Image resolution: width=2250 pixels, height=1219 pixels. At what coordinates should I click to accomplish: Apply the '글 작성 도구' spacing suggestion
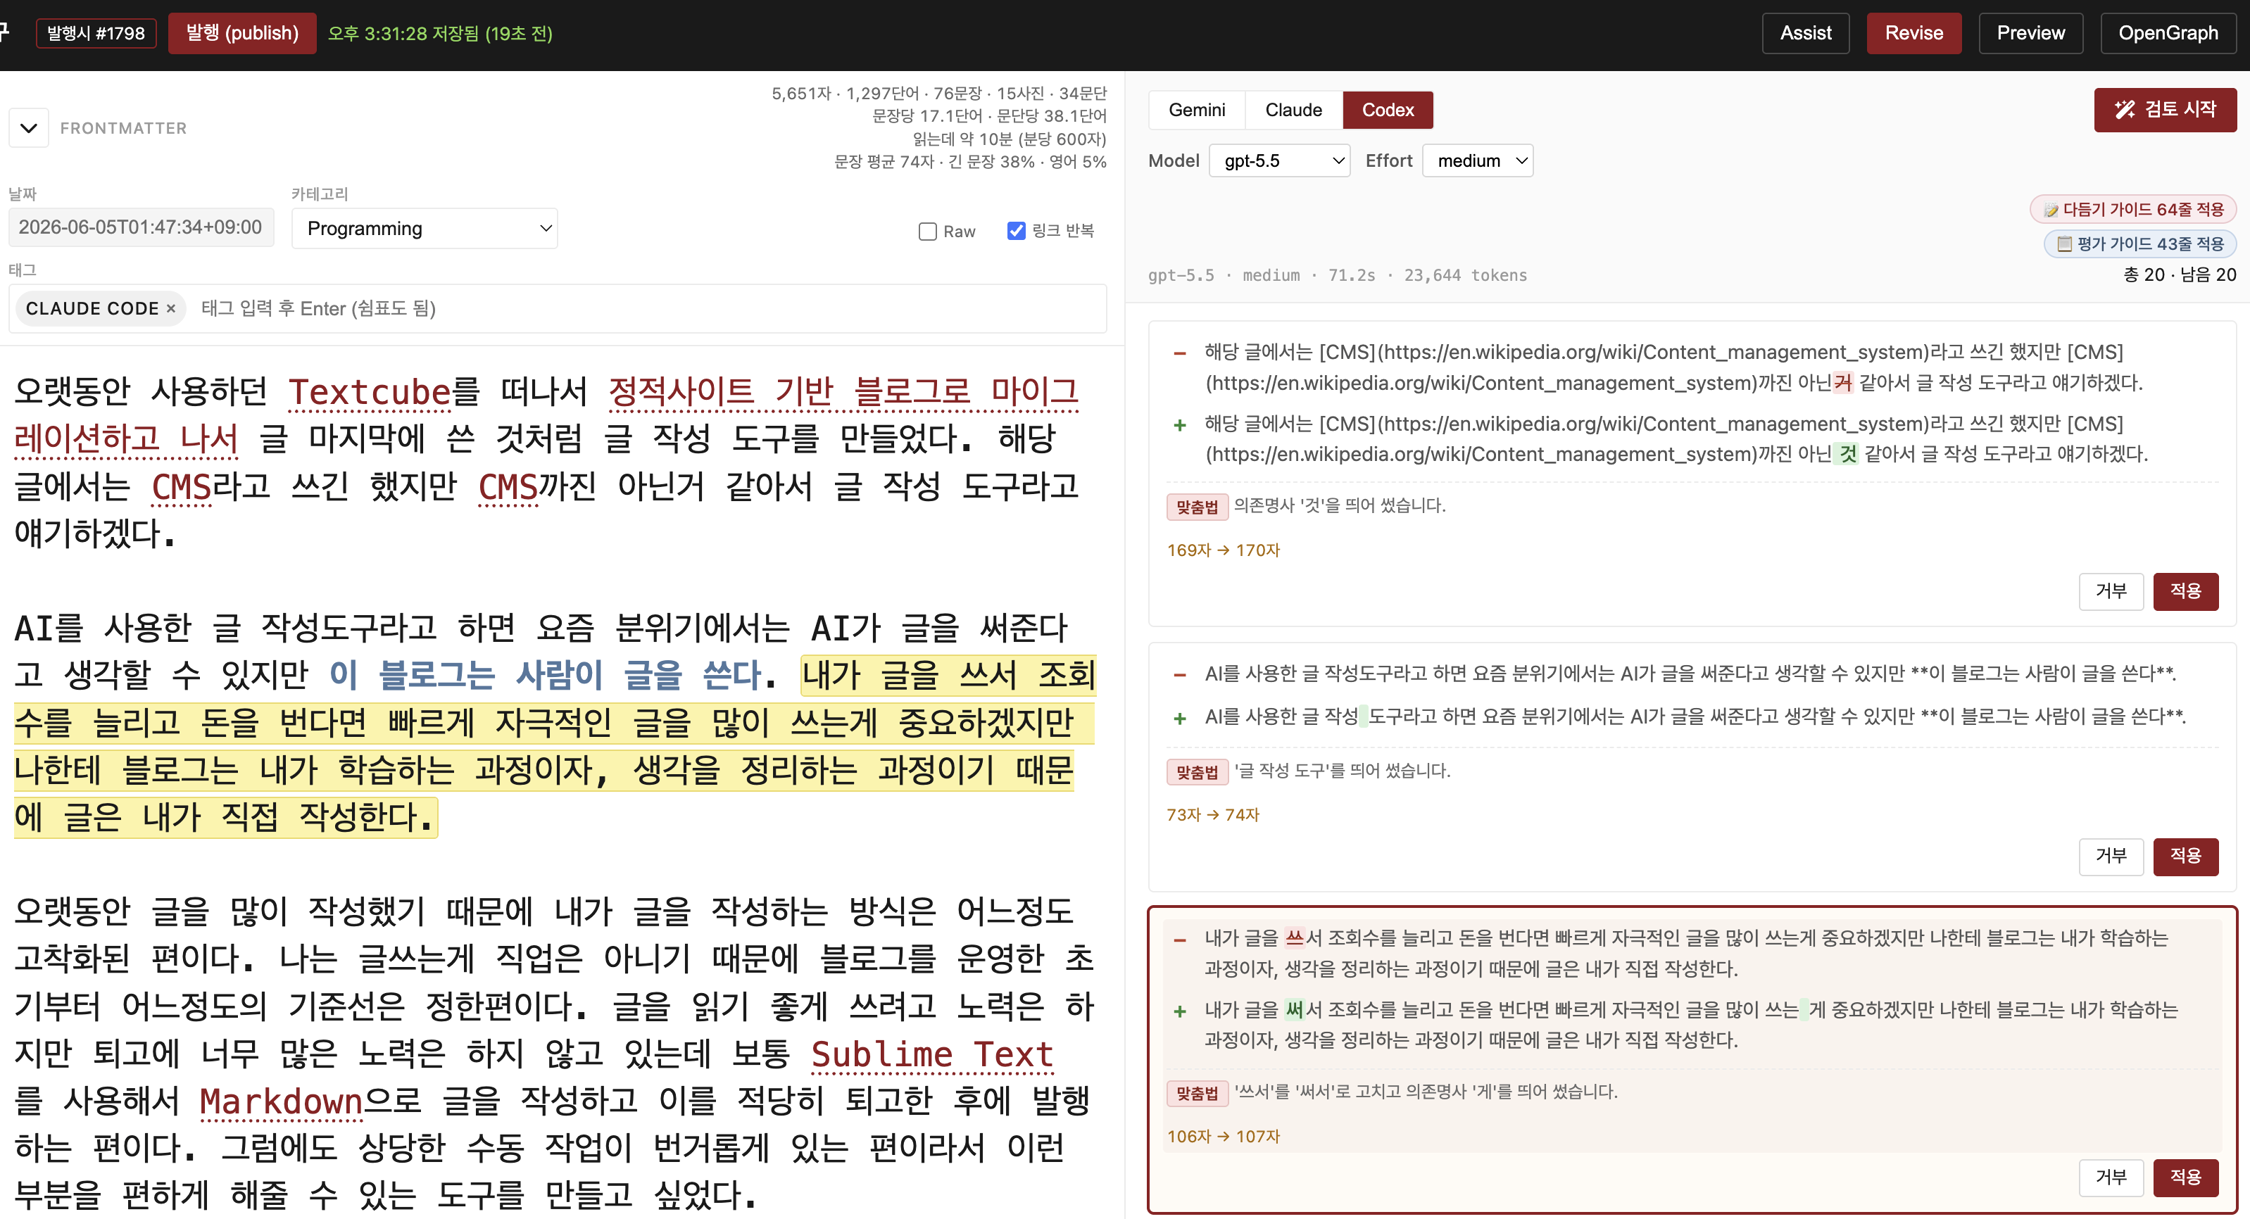click(2185, 856)
